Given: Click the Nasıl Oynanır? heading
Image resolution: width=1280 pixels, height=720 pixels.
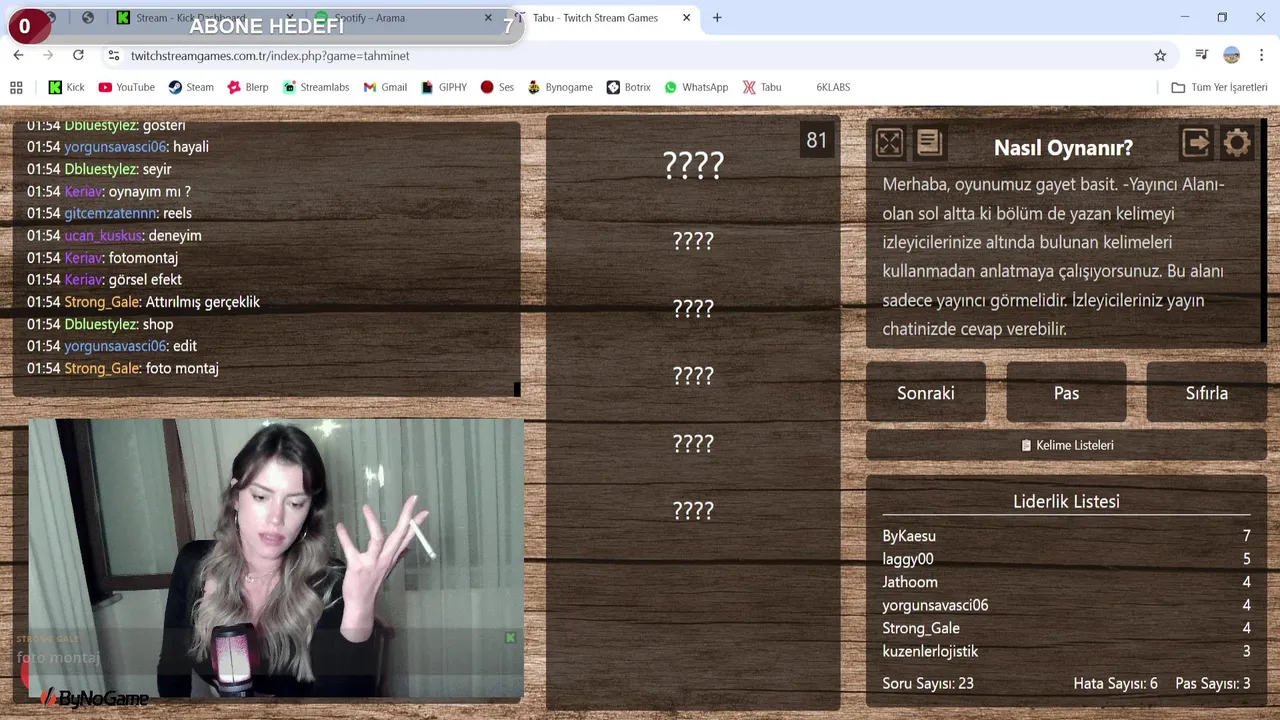Looking at the screenshot, I should 1063,148.
